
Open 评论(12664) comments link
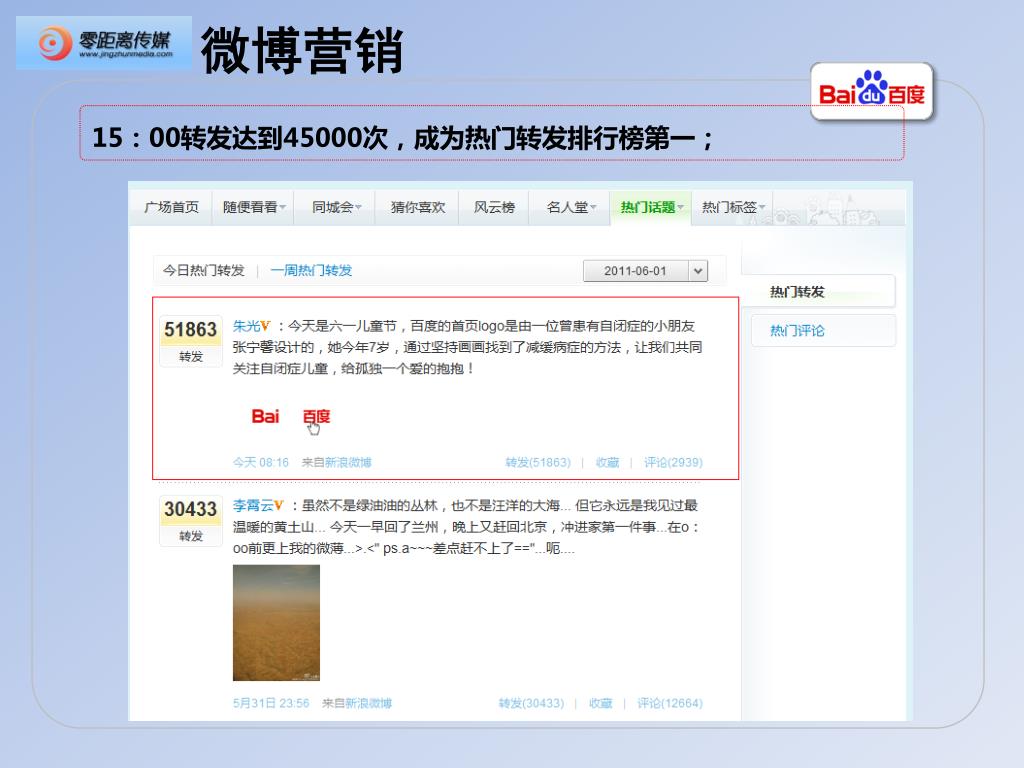[x=670, y=703]
